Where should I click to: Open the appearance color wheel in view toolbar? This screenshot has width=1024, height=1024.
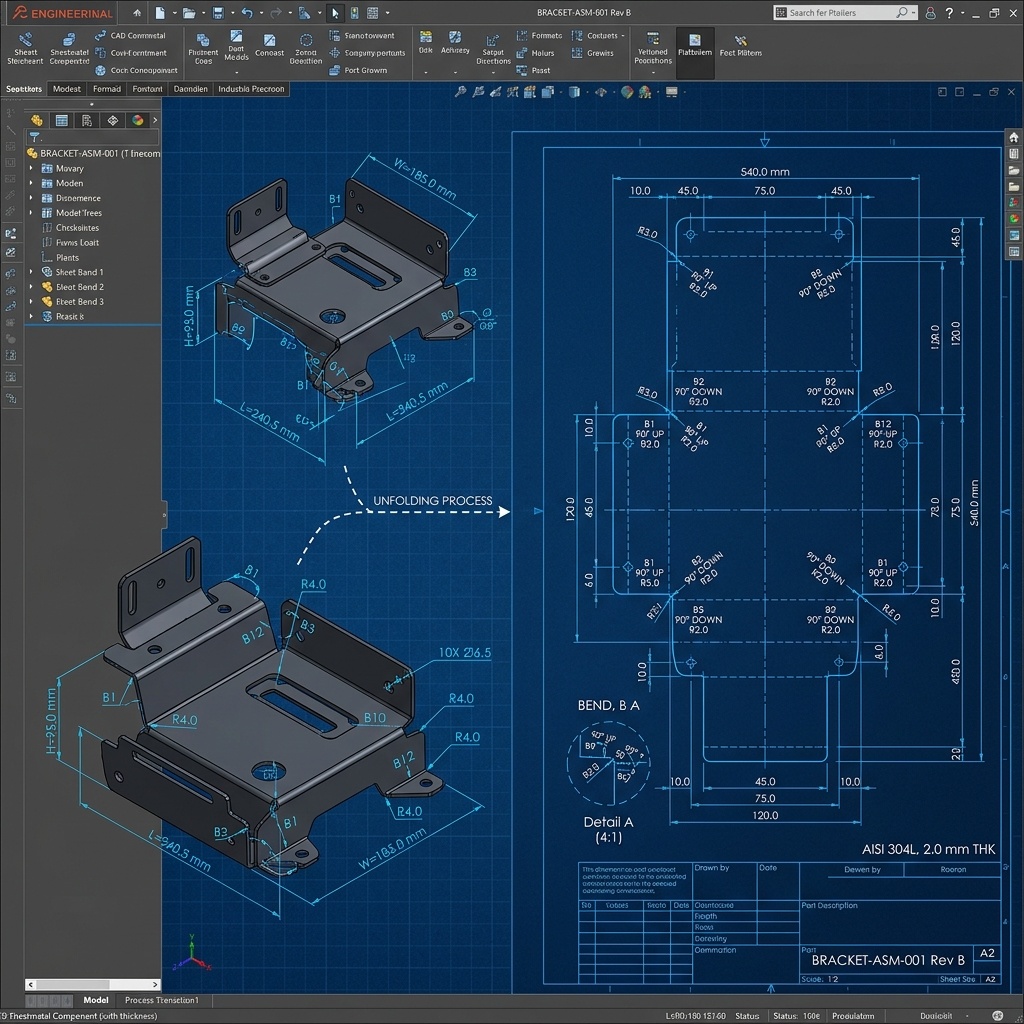(x=627, y=92)
